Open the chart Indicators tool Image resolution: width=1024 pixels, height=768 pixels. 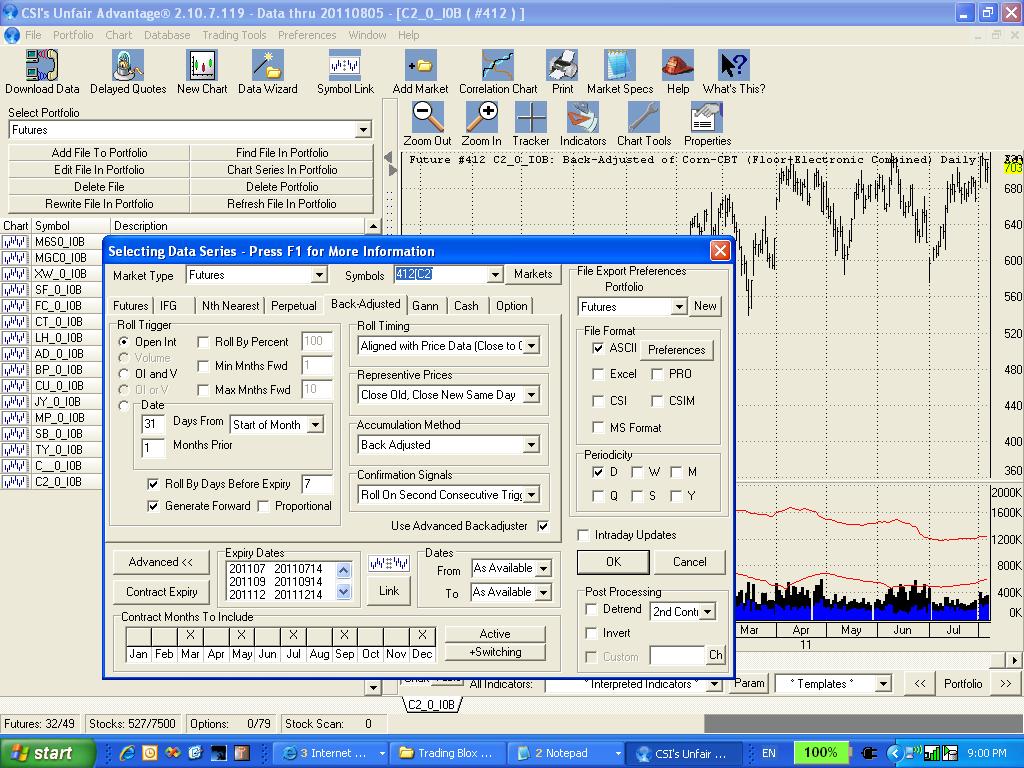(x=583, y=118)
